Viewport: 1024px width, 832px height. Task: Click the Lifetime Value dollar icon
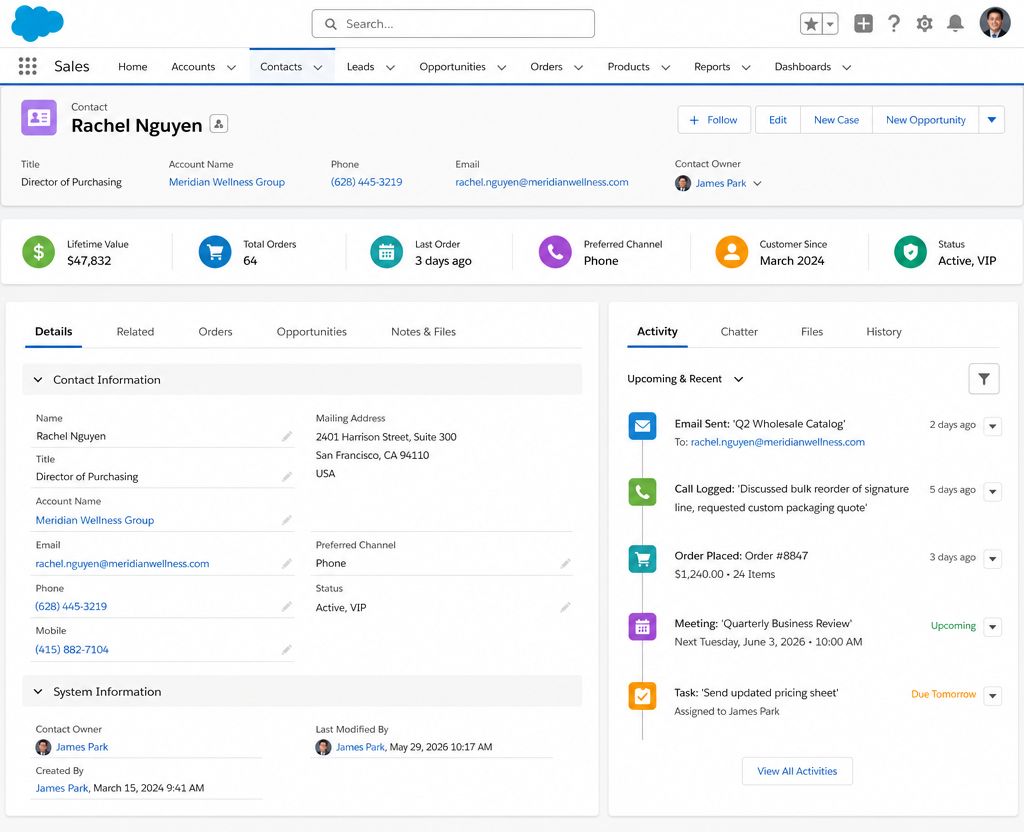point(39,252)
